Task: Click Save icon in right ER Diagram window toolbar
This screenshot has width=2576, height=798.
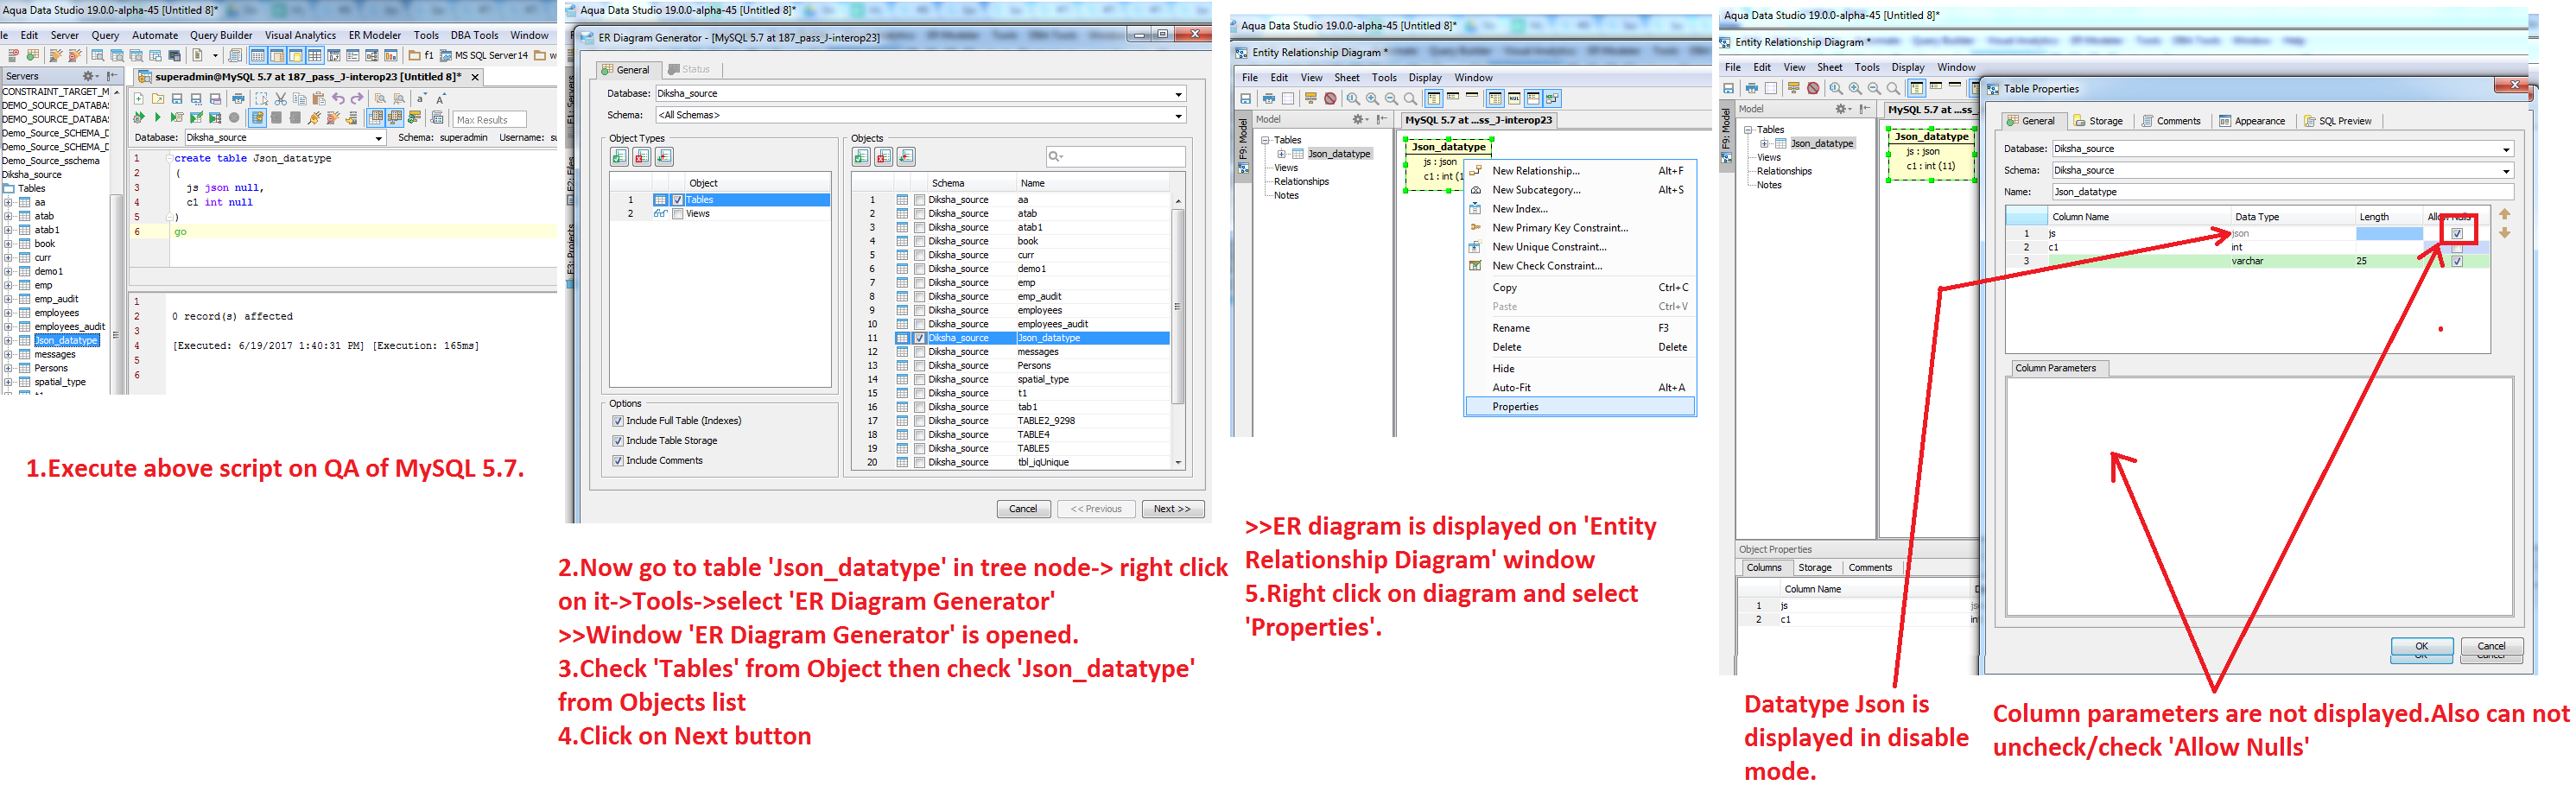Action: [x=1728, y=88]
